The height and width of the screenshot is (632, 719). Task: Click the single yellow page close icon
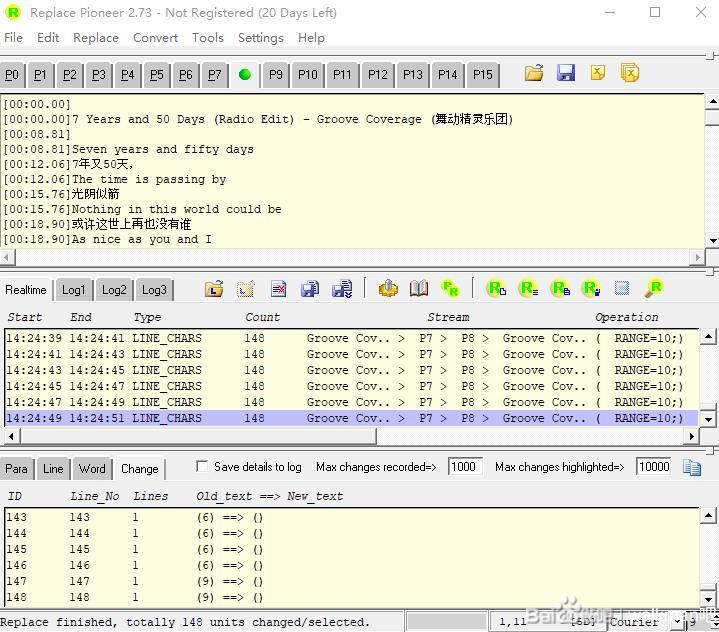pos(597,72)
